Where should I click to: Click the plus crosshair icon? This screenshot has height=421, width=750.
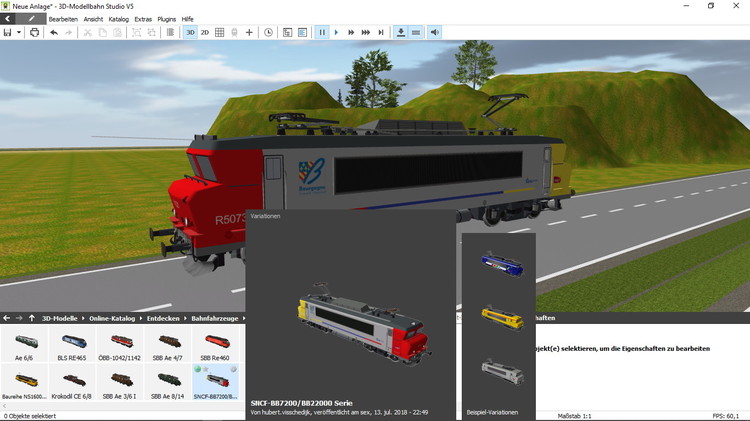[249, 33]
